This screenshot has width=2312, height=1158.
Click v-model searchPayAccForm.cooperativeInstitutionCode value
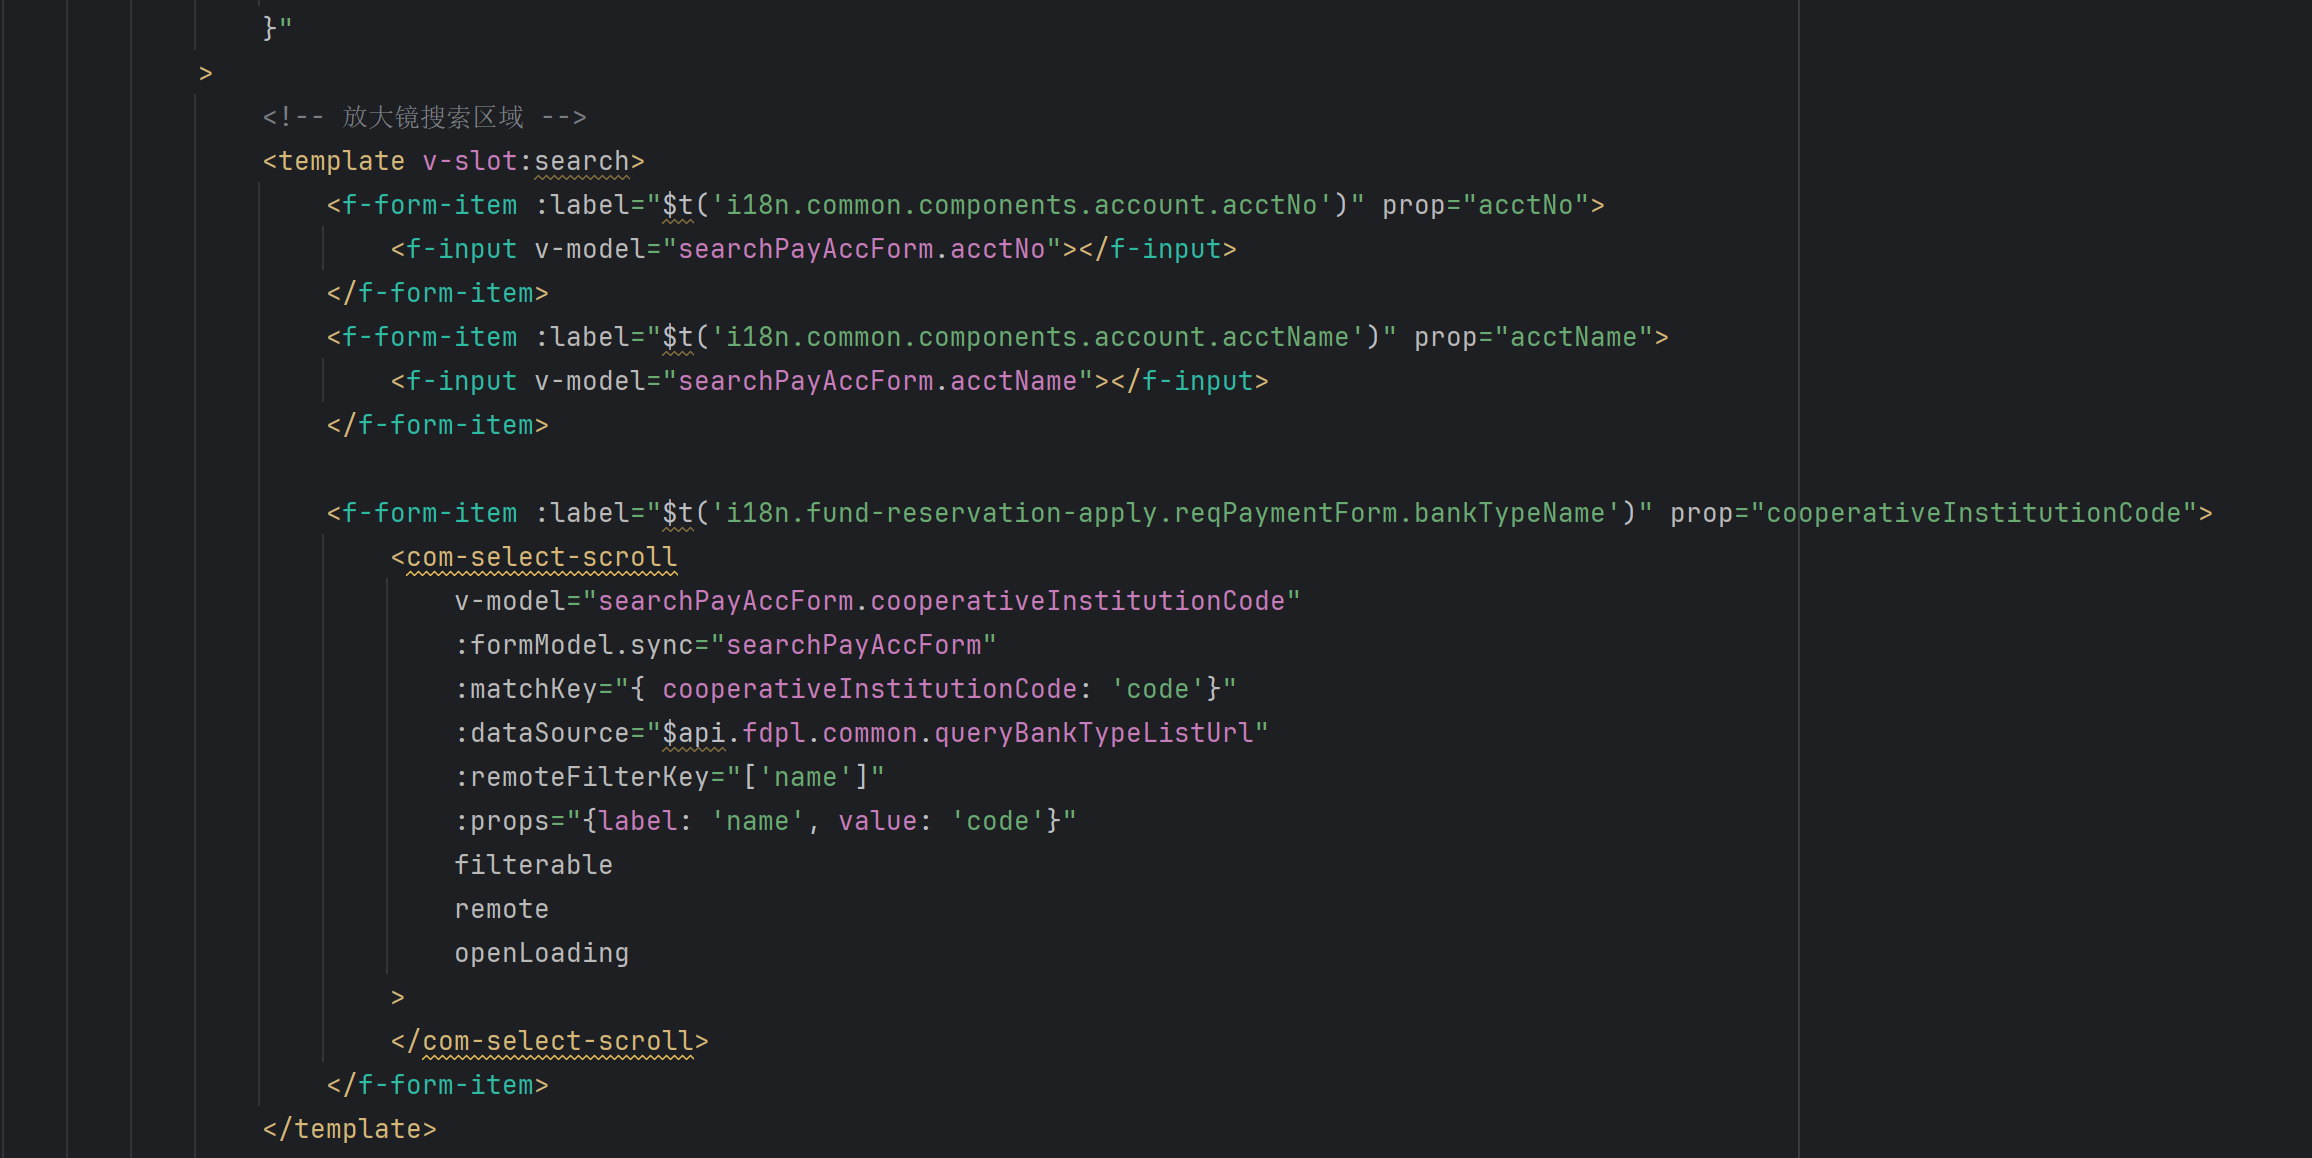click(940, 601)
